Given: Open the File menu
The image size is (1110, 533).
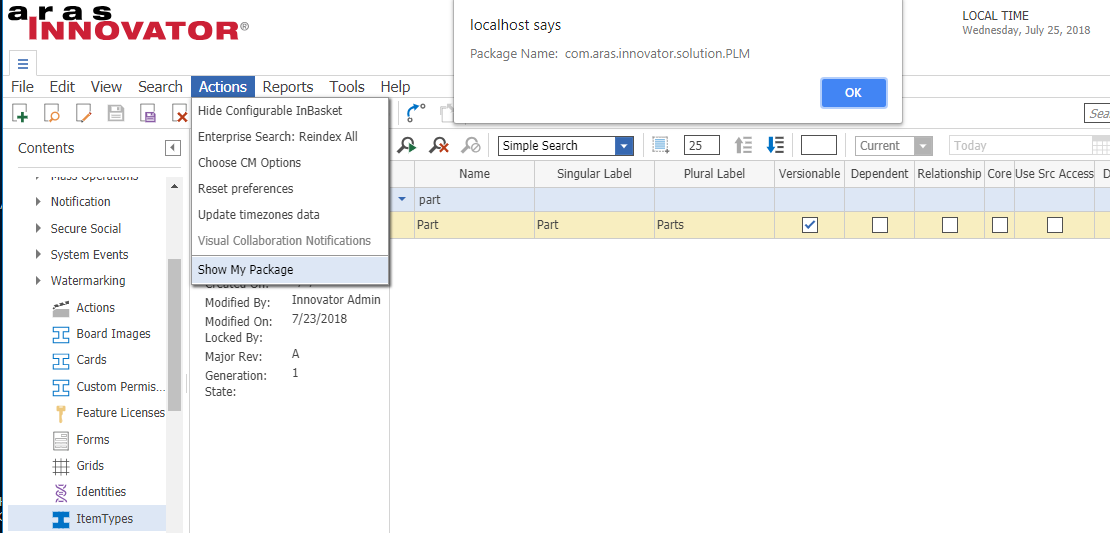Looking at the screenshot, I should 22,87.
